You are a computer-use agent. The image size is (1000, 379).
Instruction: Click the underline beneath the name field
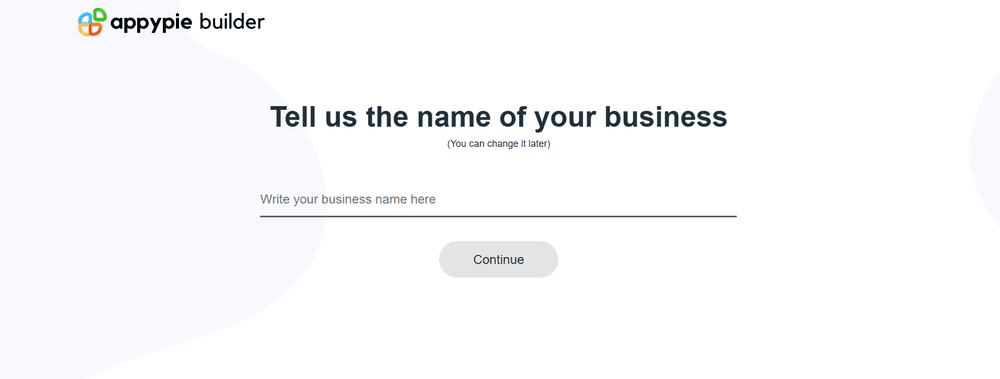click(x=498, y=216)
